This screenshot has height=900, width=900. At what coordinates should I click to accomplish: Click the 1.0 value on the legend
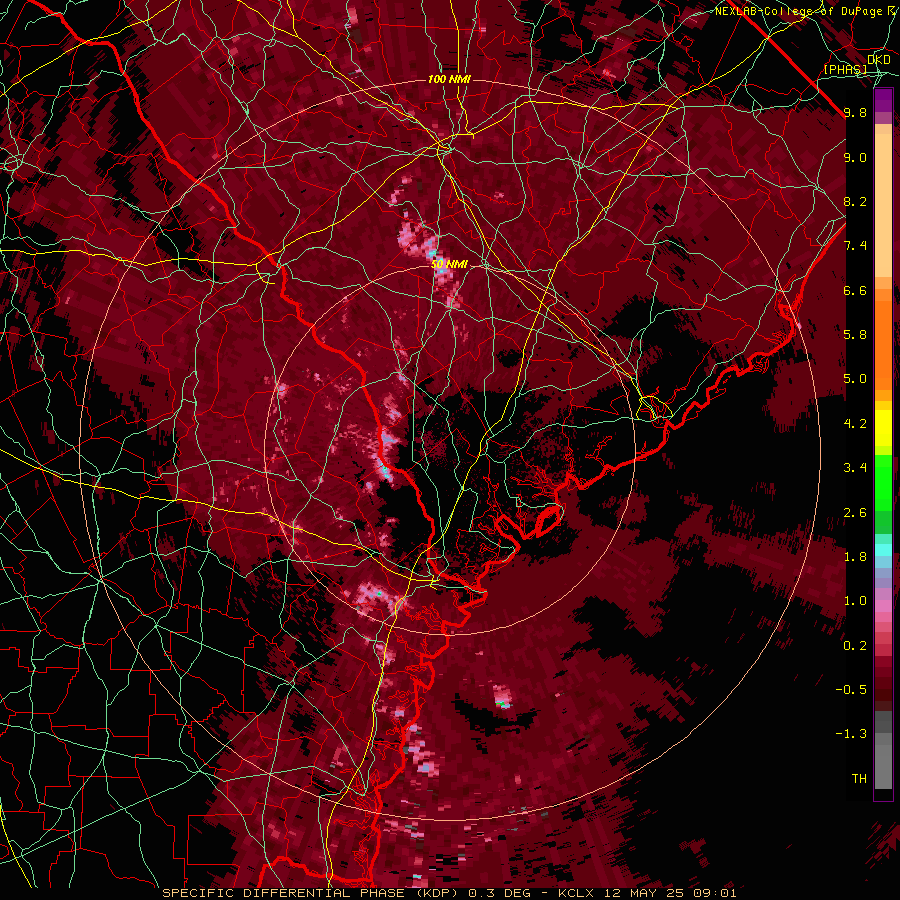tap(855, 601)
